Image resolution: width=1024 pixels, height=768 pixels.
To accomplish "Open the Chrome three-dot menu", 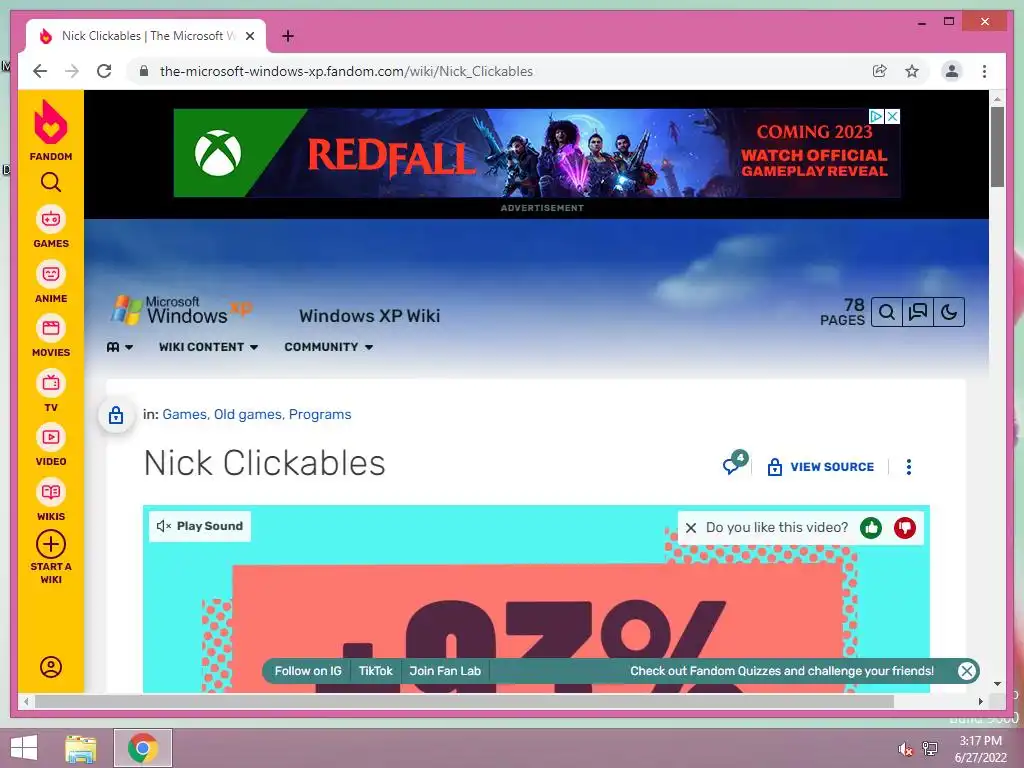I will tap(984, 71).
